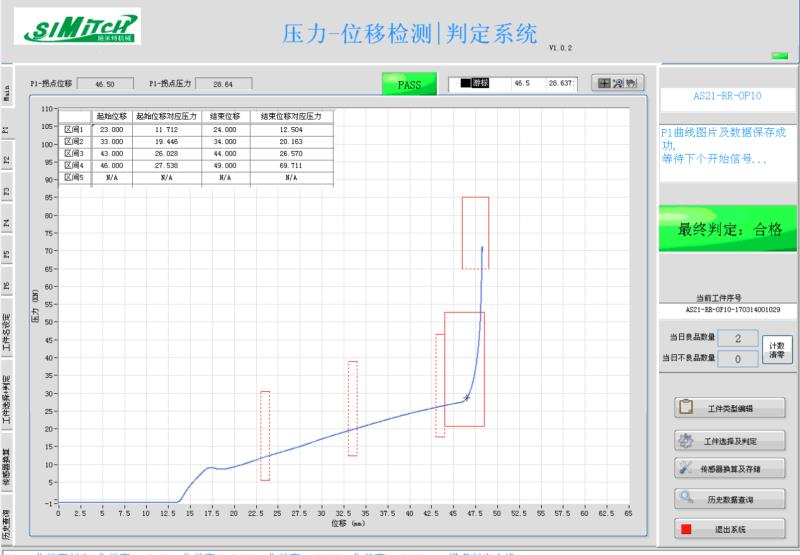This screenshot has width=800, height=555.
Task: Switch to the P5 side tab
Action: pos(6,254)
